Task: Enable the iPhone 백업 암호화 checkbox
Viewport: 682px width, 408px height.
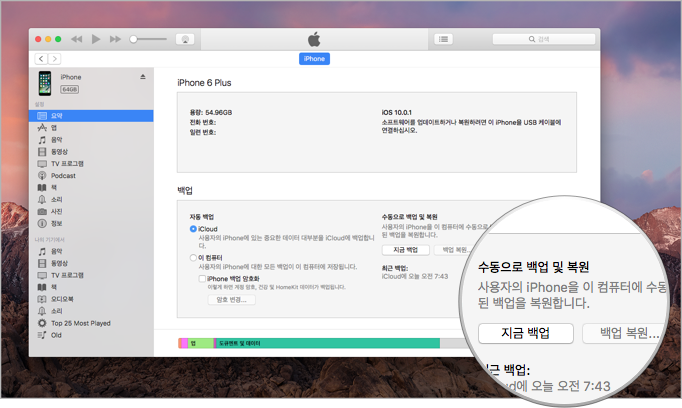Action: (x=202, y=278)
